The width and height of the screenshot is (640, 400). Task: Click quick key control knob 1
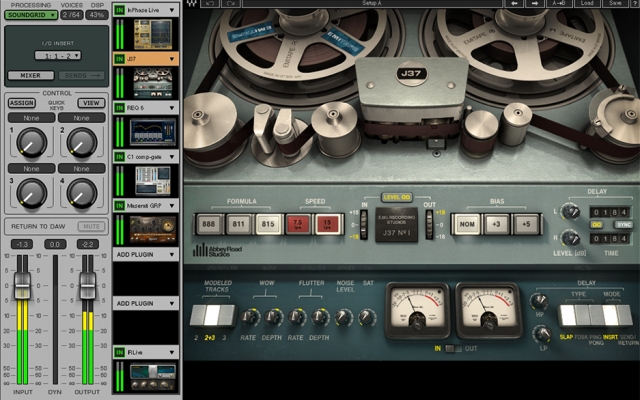coord(31,142)
